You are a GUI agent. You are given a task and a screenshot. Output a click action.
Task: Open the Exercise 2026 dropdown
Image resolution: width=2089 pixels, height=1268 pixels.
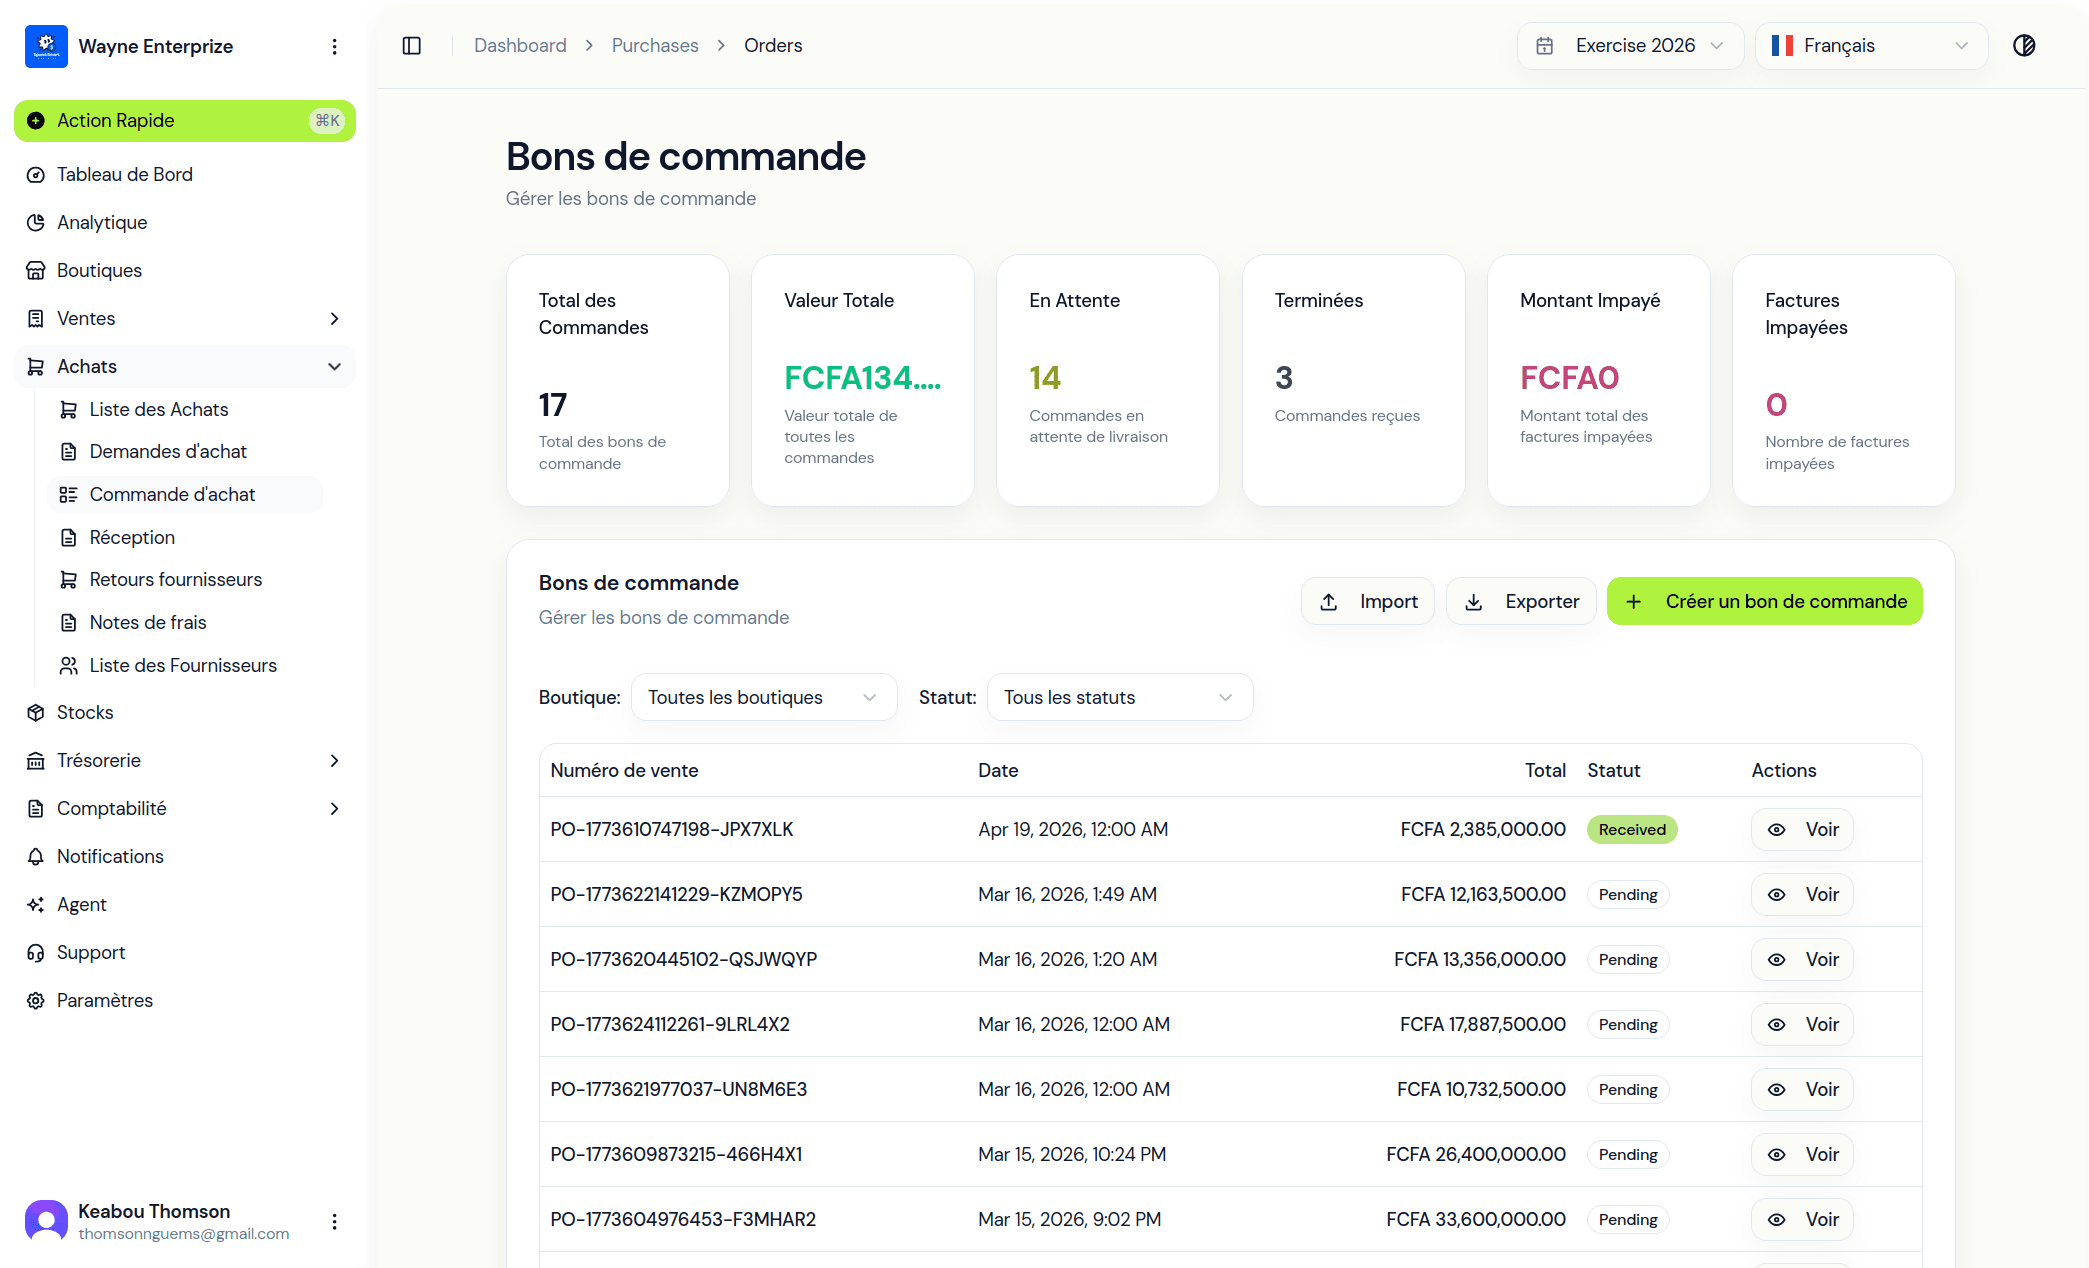click(x=1631, y=46)
